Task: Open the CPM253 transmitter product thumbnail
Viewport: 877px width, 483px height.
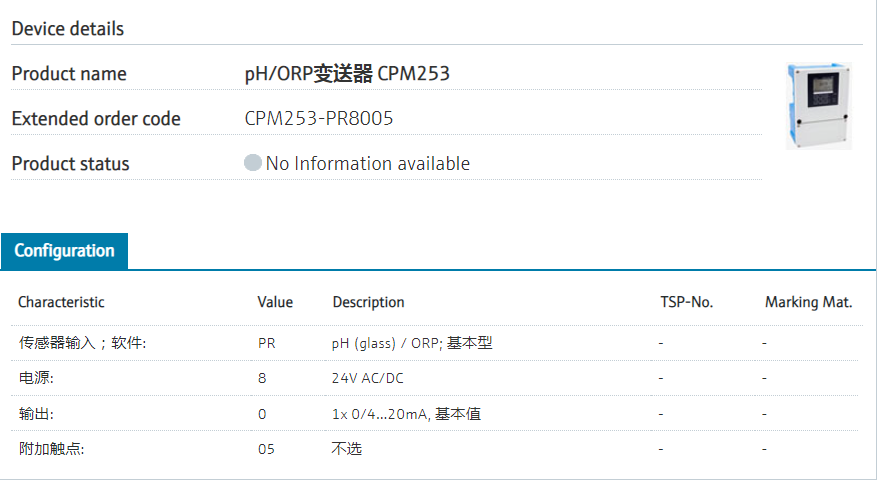Action: click(x=818, y=106)
